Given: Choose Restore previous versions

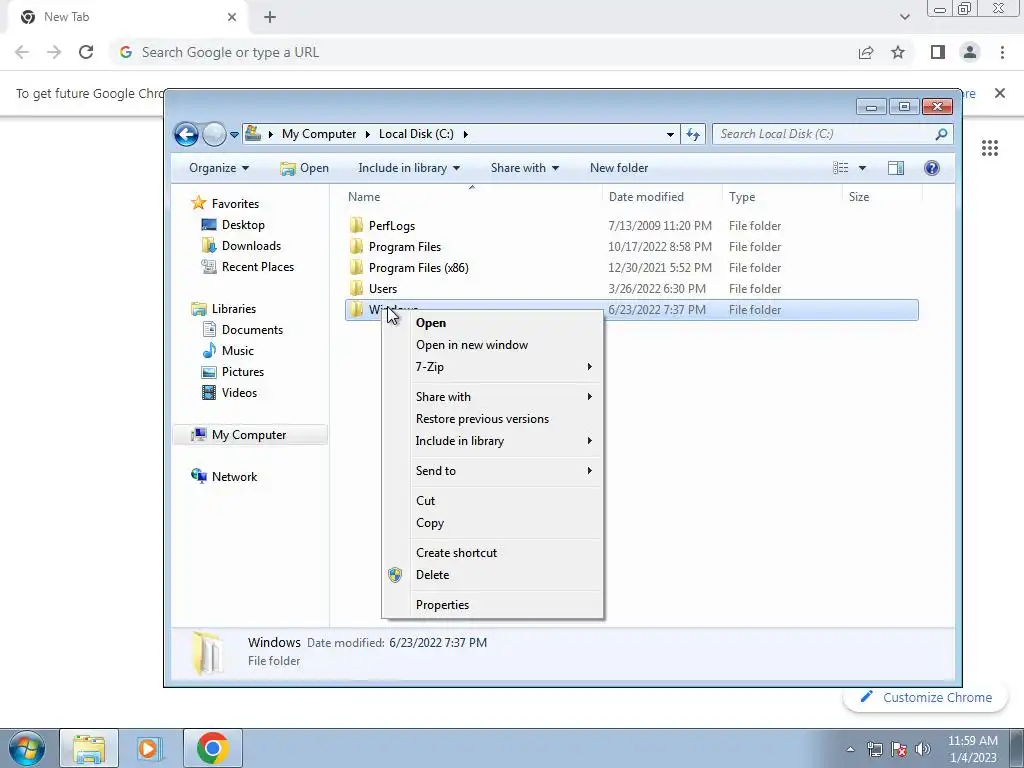Looking at the screenshot, I should pyautogui.click(x=492, y=419).
